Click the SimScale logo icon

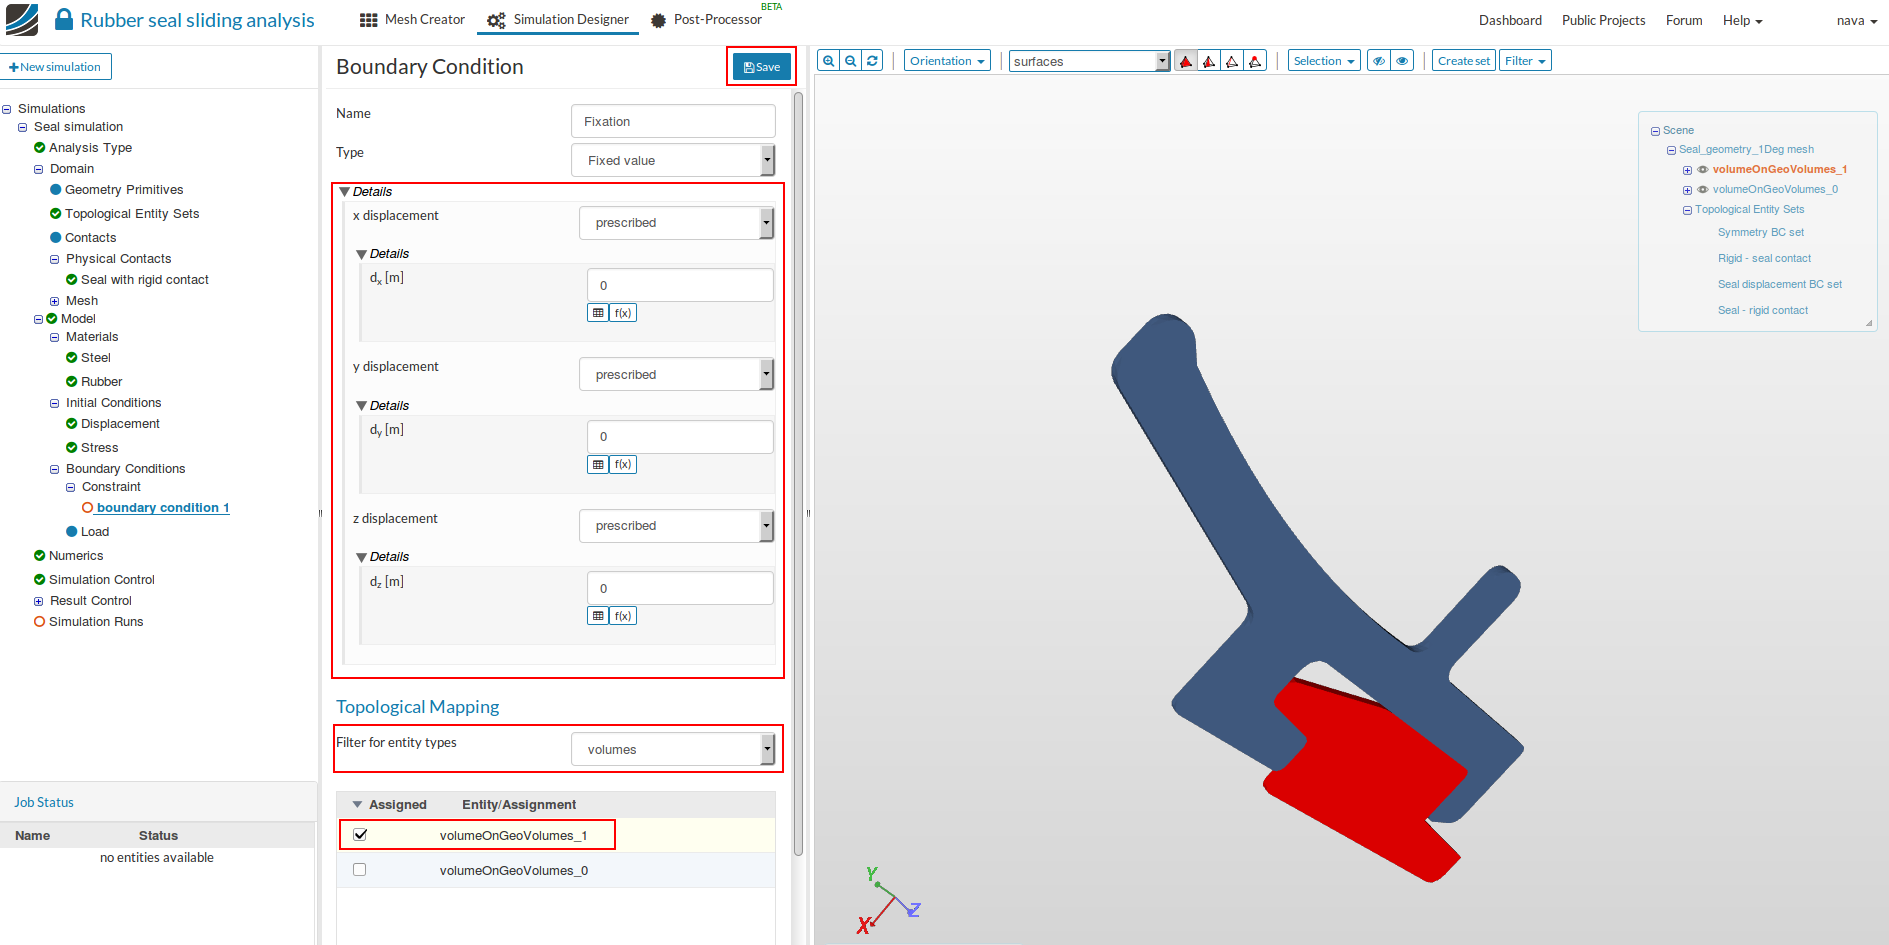(x=22, y=20)
